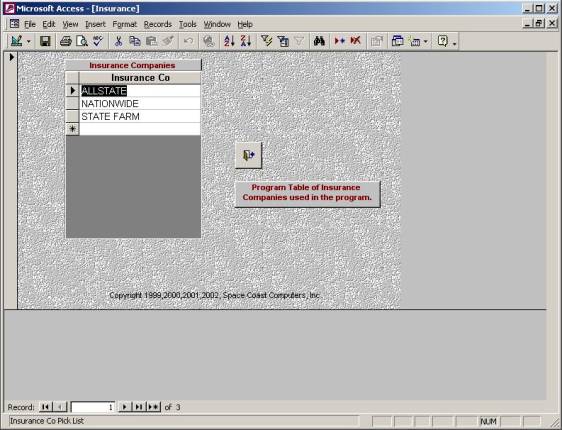Select the NATIONWIDE cell

pos(140,104)
